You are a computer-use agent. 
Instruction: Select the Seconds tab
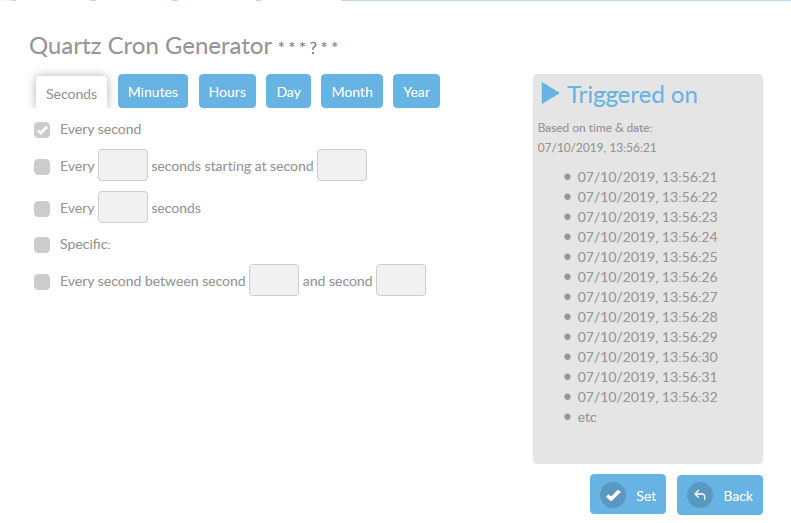72,94
